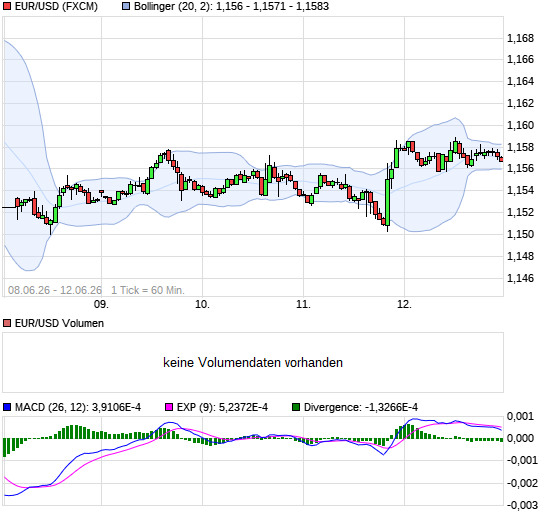Viewport: 545px width, 515px height.
Task: Click the tall green candle before the 12. gridline
Action: pos(388,197)
